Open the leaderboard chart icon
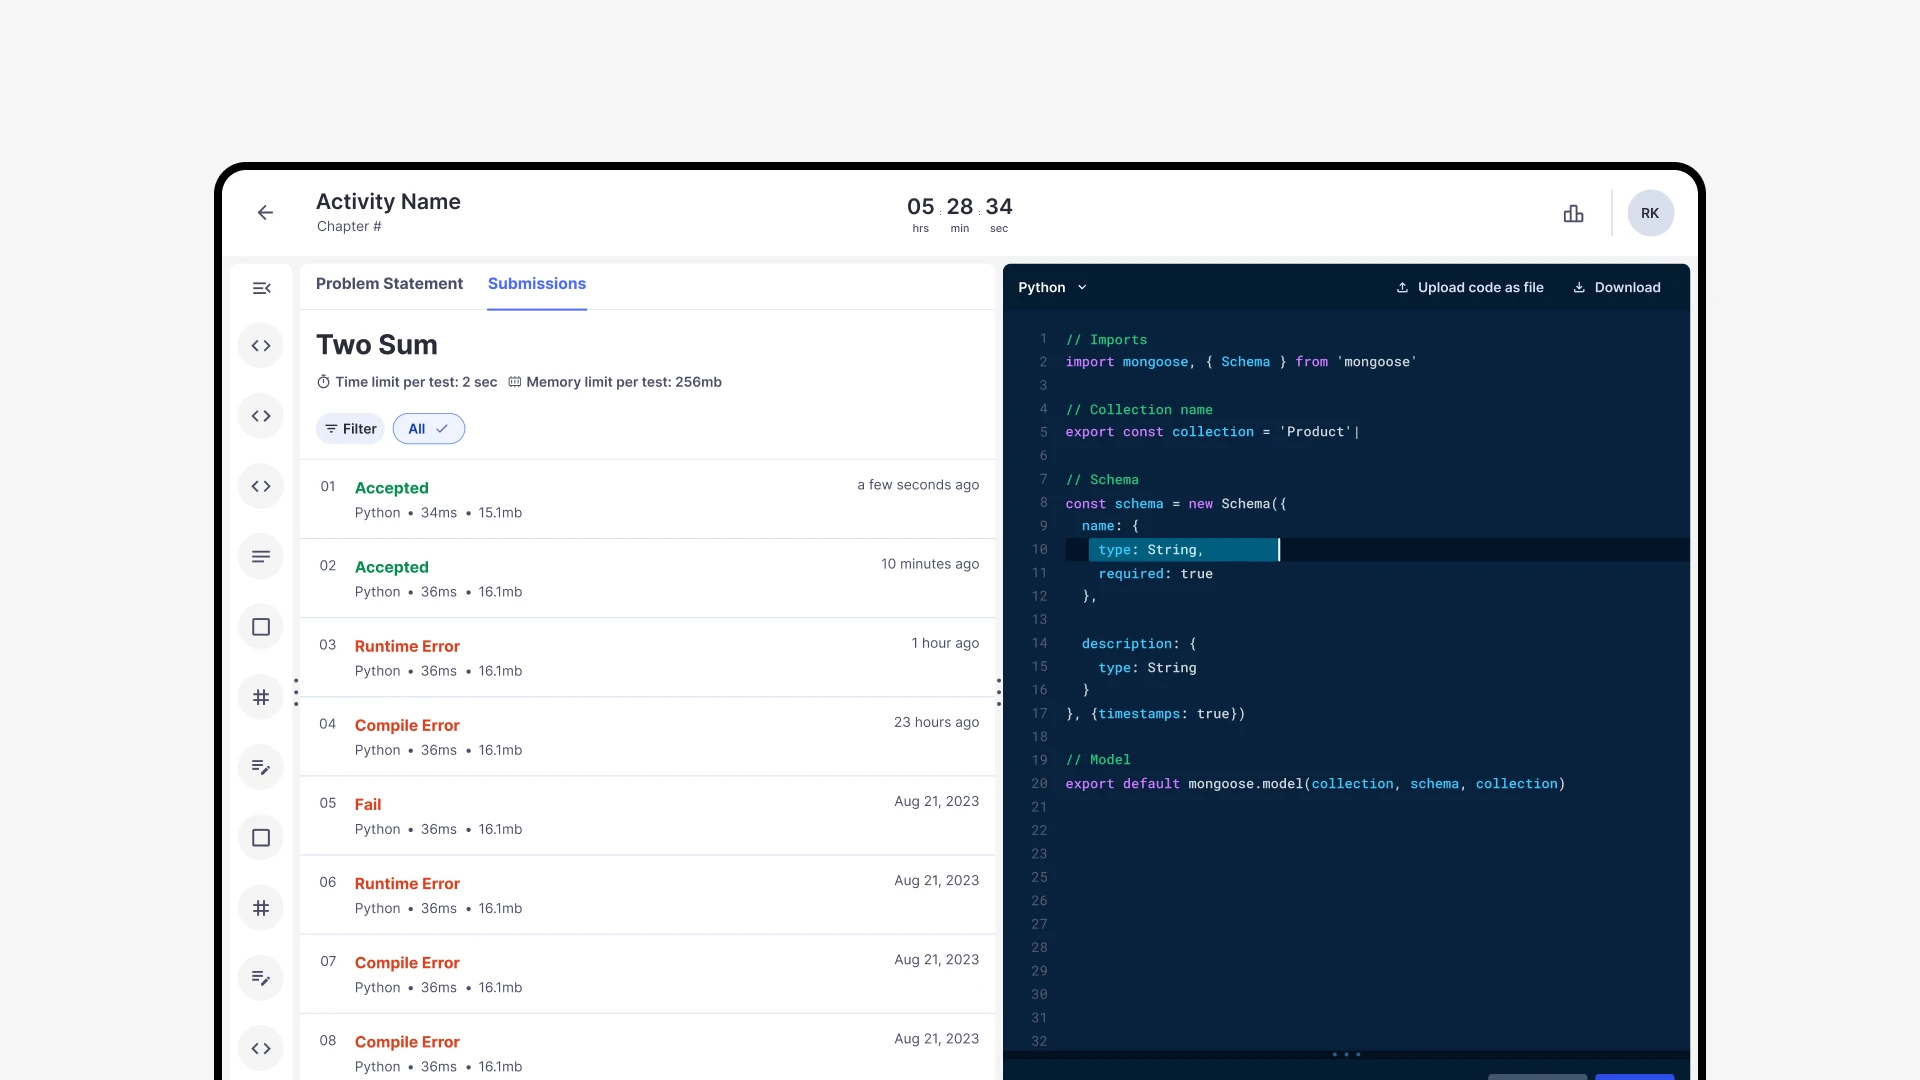This screenshot has width=1920, height=1080. [x=1573, y=213]
